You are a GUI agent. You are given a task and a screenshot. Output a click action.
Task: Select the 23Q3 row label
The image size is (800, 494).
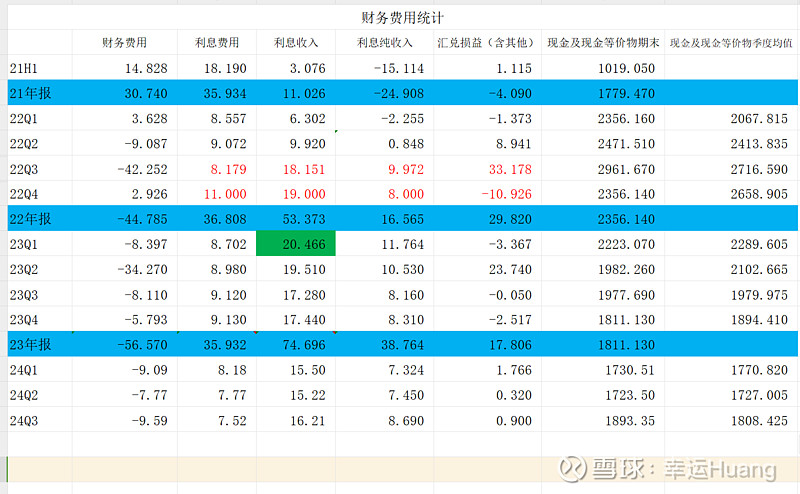click(23, 295)
